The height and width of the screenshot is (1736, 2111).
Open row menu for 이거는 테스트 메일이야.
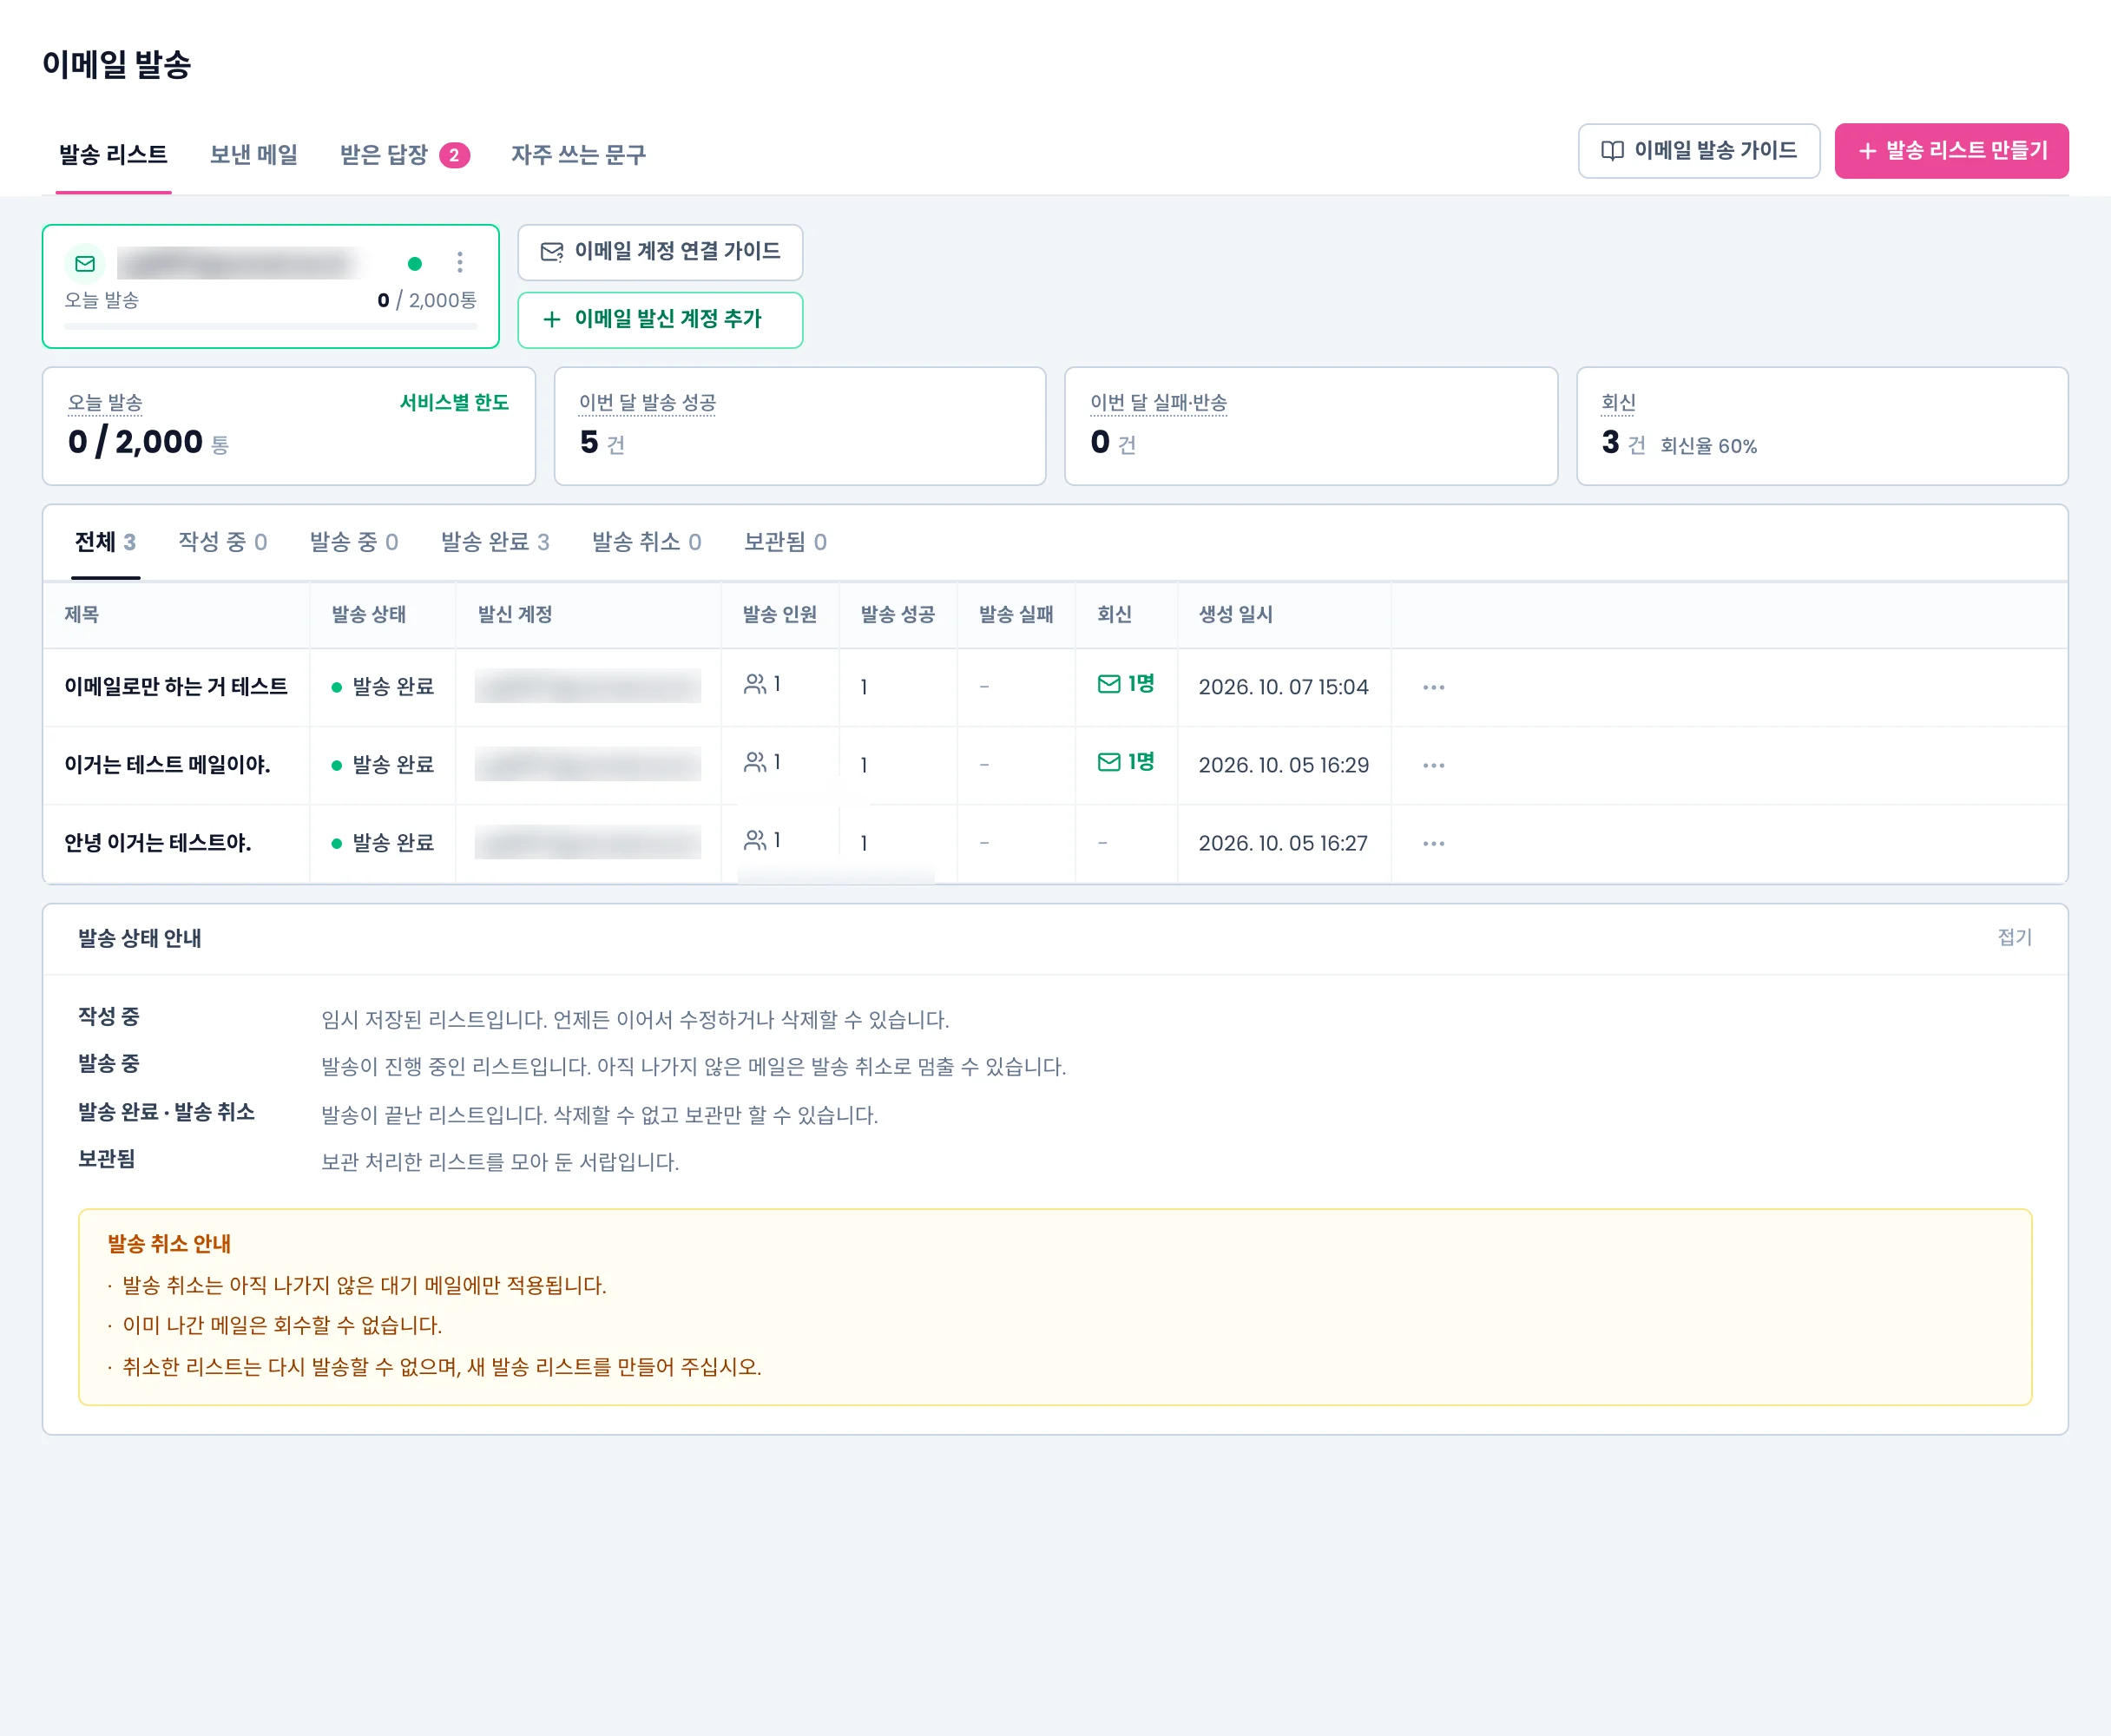click(1434, 766)
